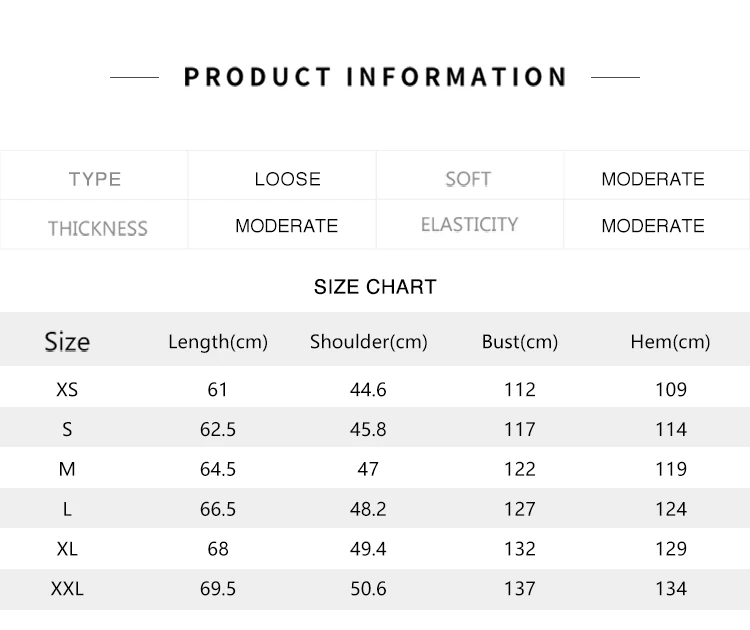Screen dimensions: 750x630
Task: Click the 109 hem value for XS
Action: click(671, 389)
